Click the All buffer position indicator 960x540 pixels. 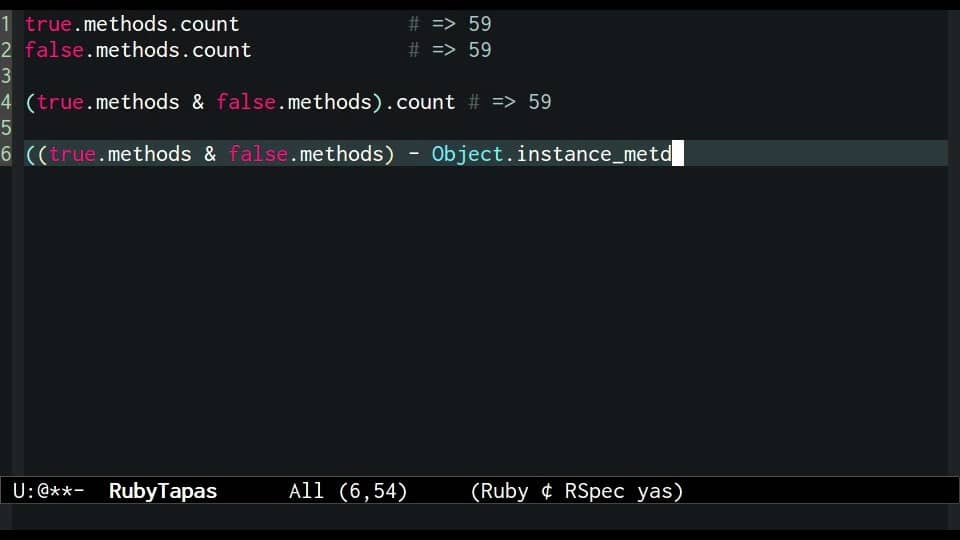(x=306, y=491)
